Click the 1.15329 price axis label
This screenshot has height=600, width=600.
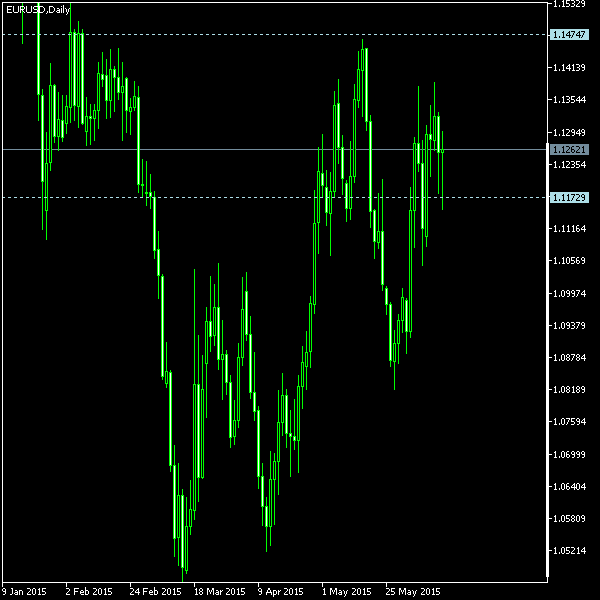click(x=569, y=4)
